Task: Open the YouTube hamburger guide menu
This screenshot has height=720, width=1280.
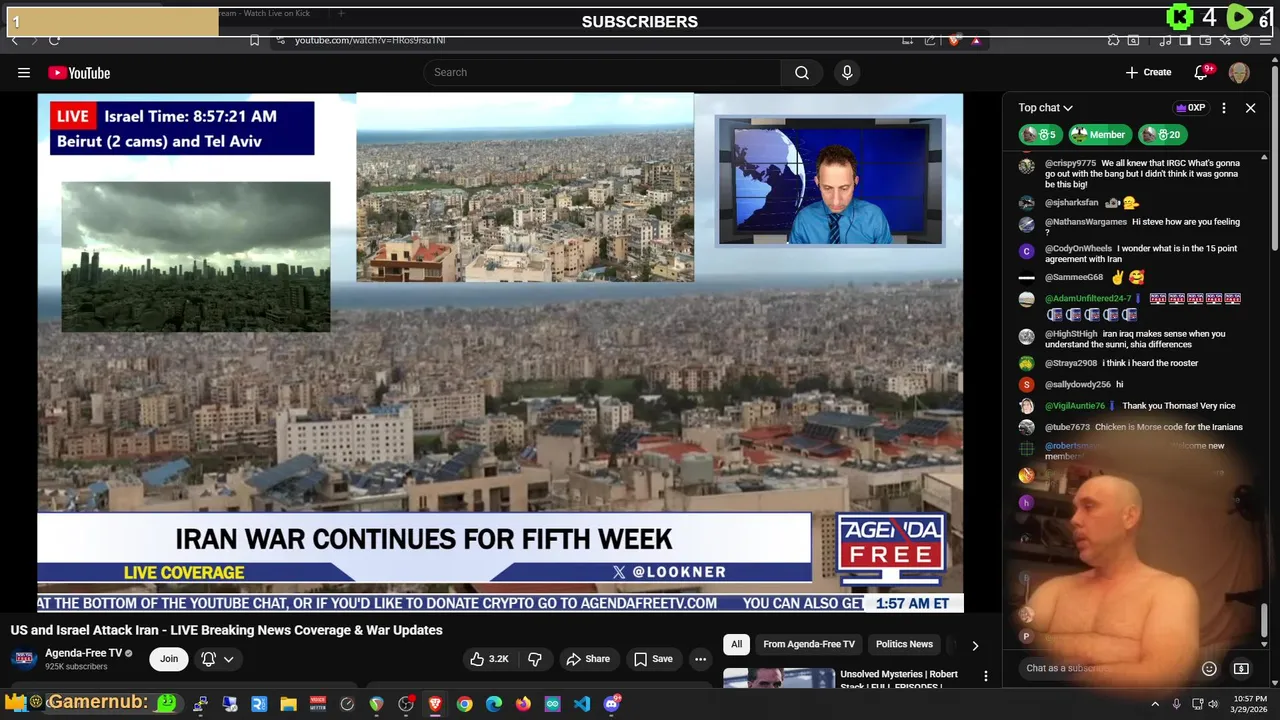Action: 24,72
